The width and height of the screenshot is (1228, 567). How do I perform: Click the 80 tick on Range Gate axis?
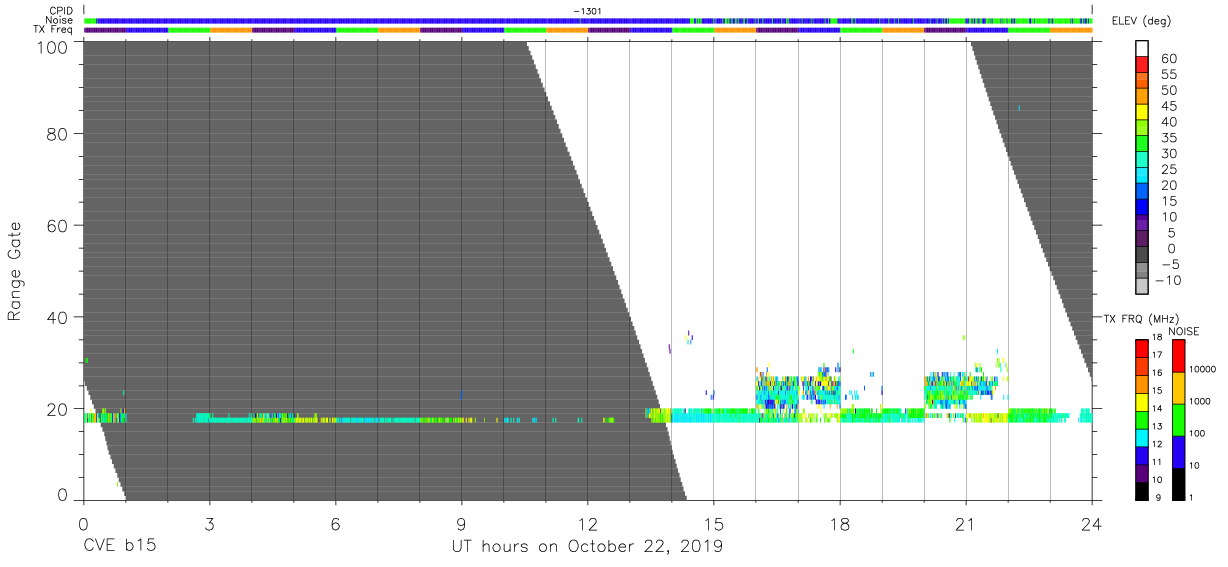click(x=56, y=133)
